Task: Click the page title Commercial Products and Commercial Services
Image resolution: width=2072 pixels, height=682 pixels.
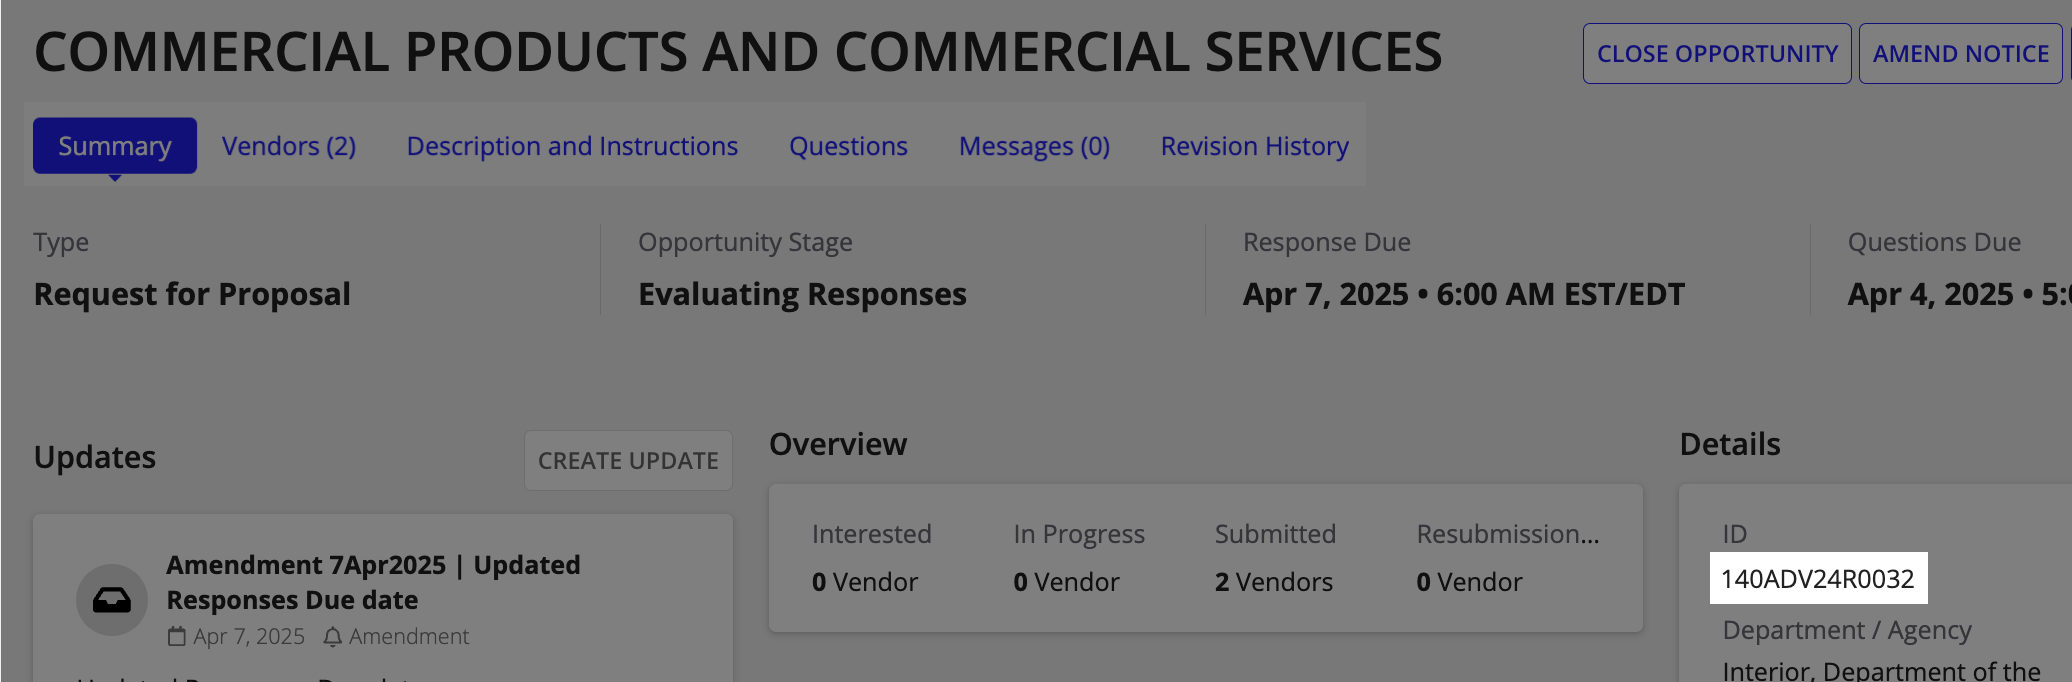Action: click(x=738, y=52)
